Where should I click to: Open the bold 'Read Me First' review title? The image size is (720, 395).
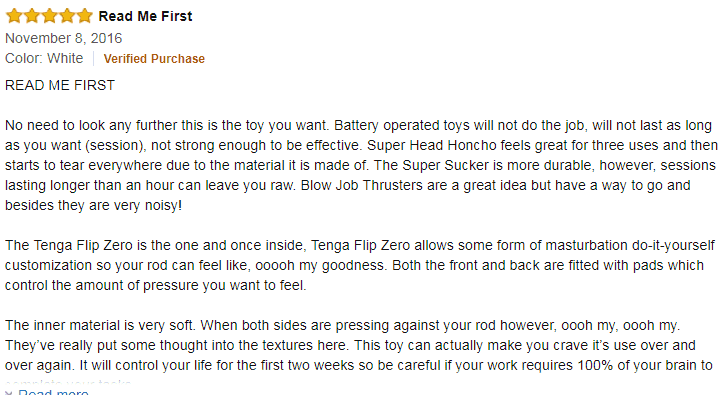pyautogui.click(x=146, y=16)
